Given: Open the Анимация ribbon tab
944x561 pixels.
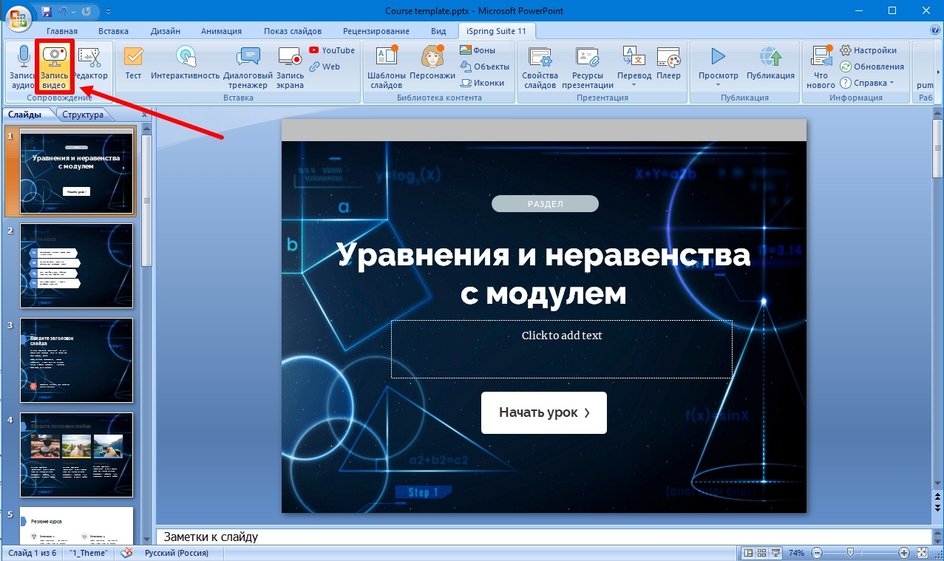Looking at the screenshot, I should pos(221,31).
